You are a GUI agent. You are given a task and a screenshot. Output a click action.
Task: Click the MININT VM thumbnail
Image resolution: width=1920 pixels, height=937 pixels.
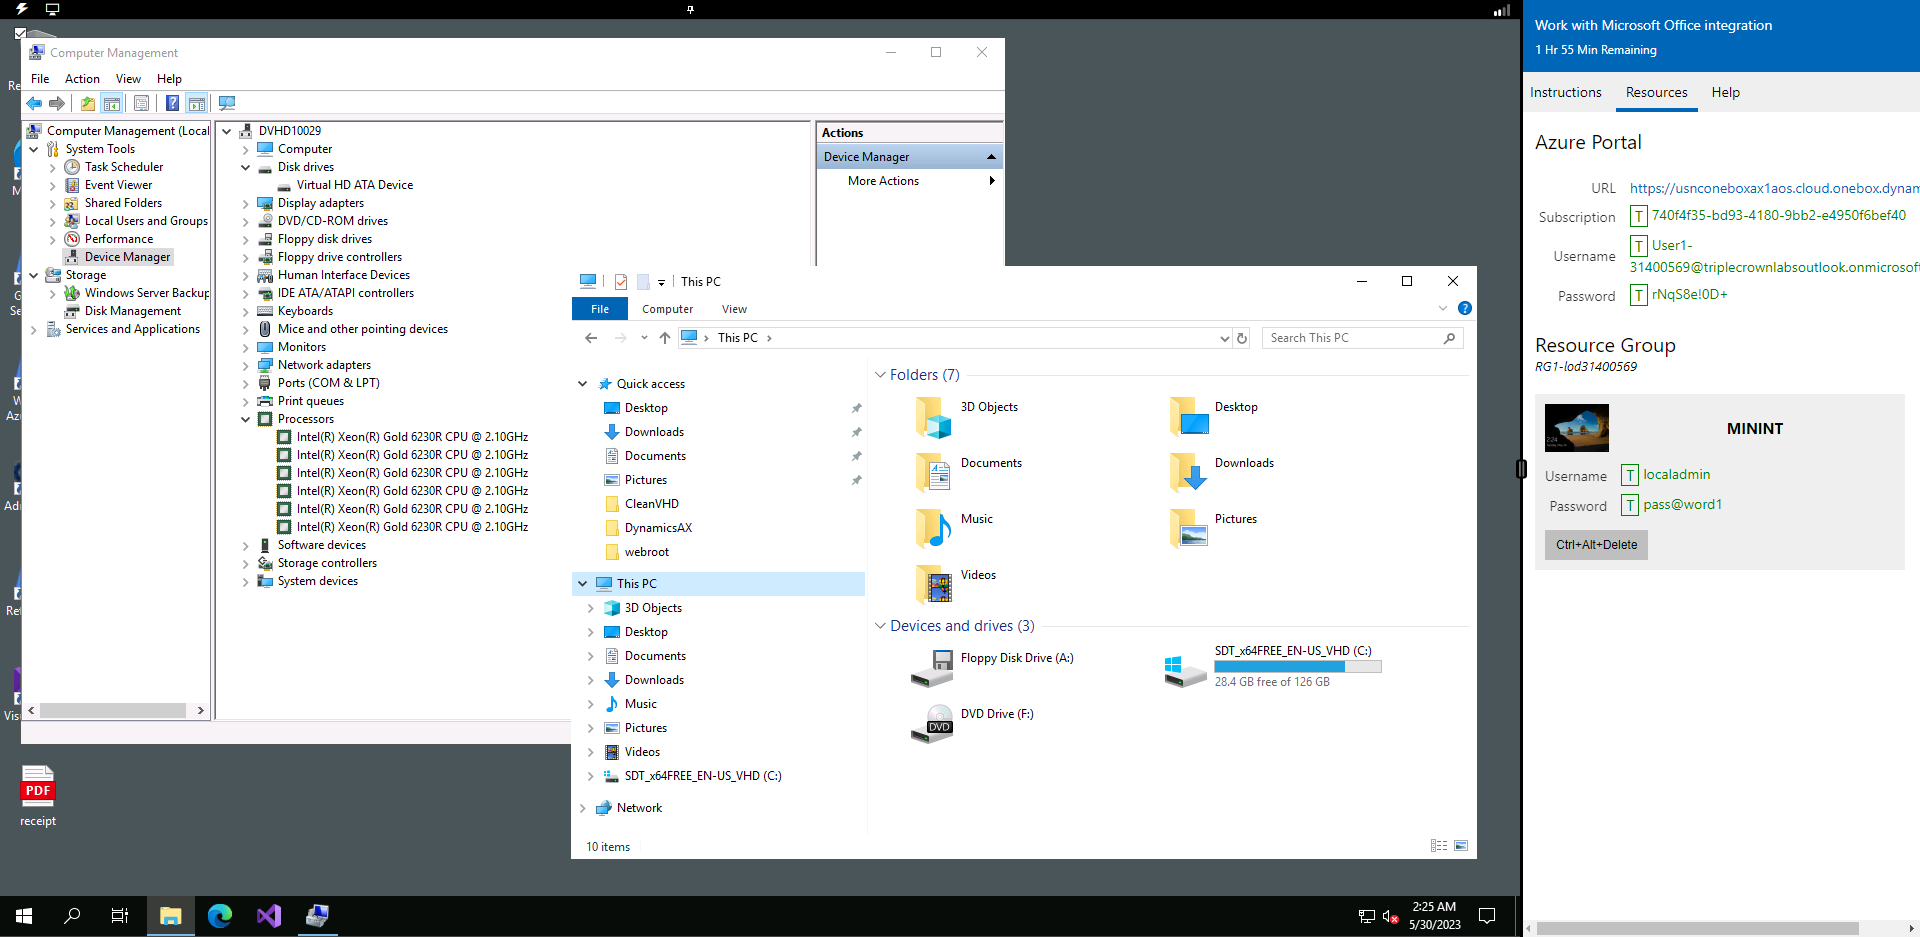[1577, 428]
